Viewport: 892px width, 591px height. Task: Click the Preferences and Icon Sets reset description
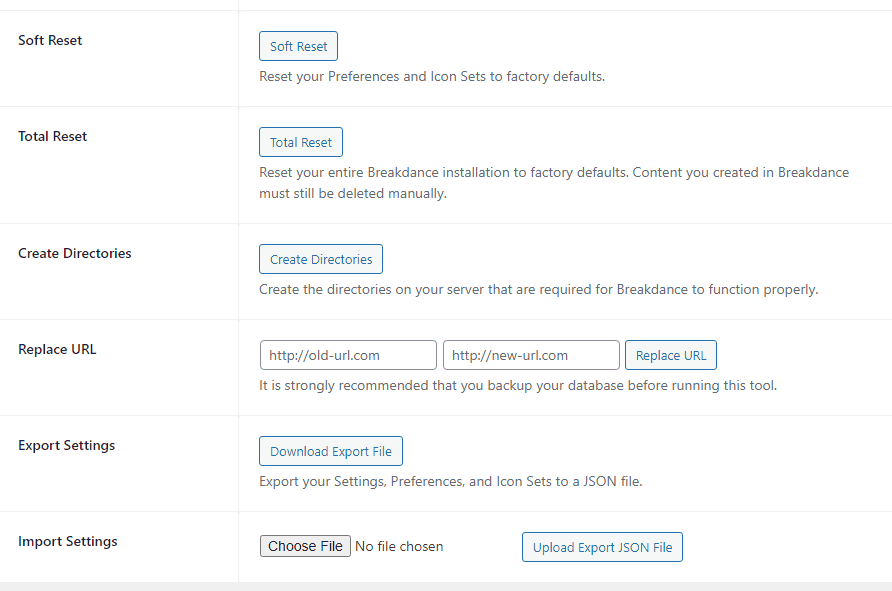pyautogui.click(x=431, y=76)
